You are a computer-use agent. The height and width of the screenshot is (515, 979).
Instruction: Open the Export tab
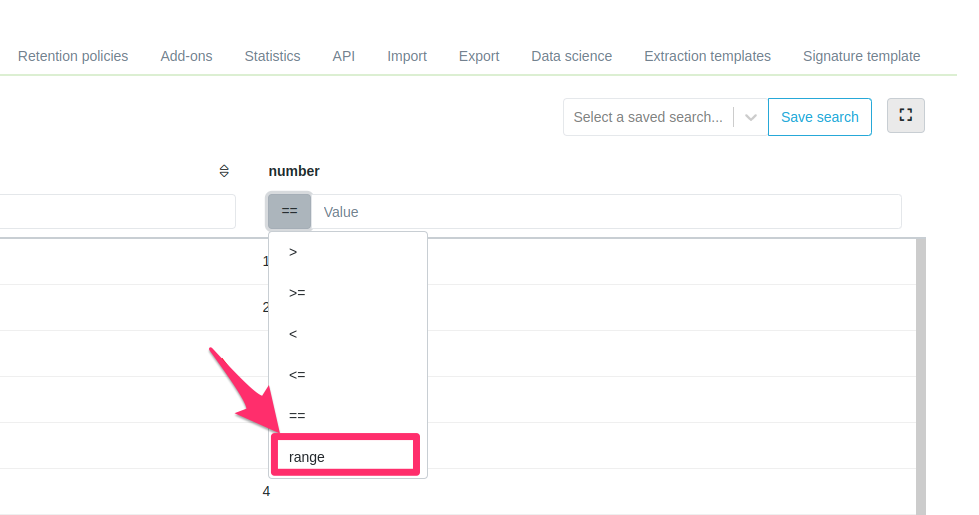pos(479,56)
